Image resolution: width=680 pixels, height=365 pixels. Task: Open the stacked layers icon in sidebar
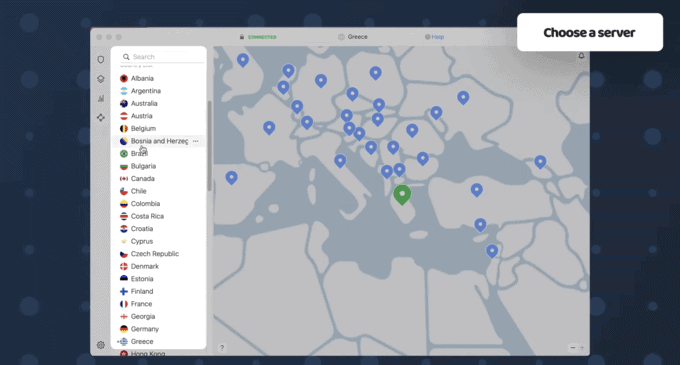coord(101,79)
